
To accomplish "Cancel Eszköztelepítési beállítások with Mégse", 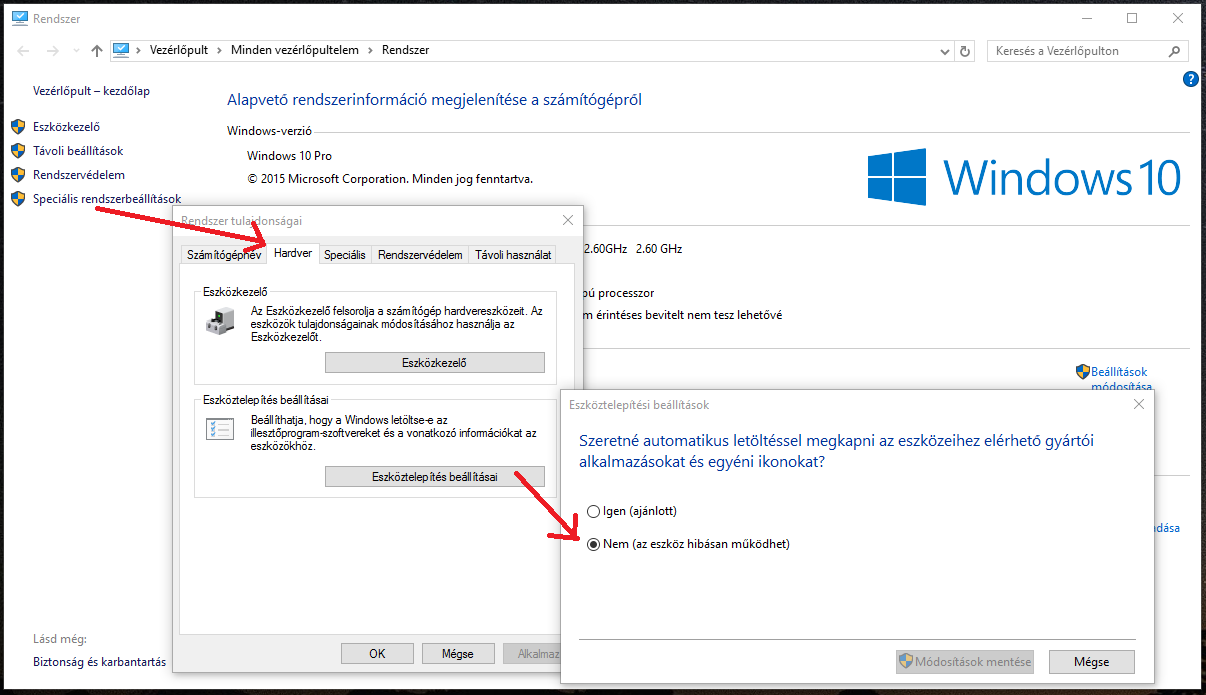I will click(1092, 662).
